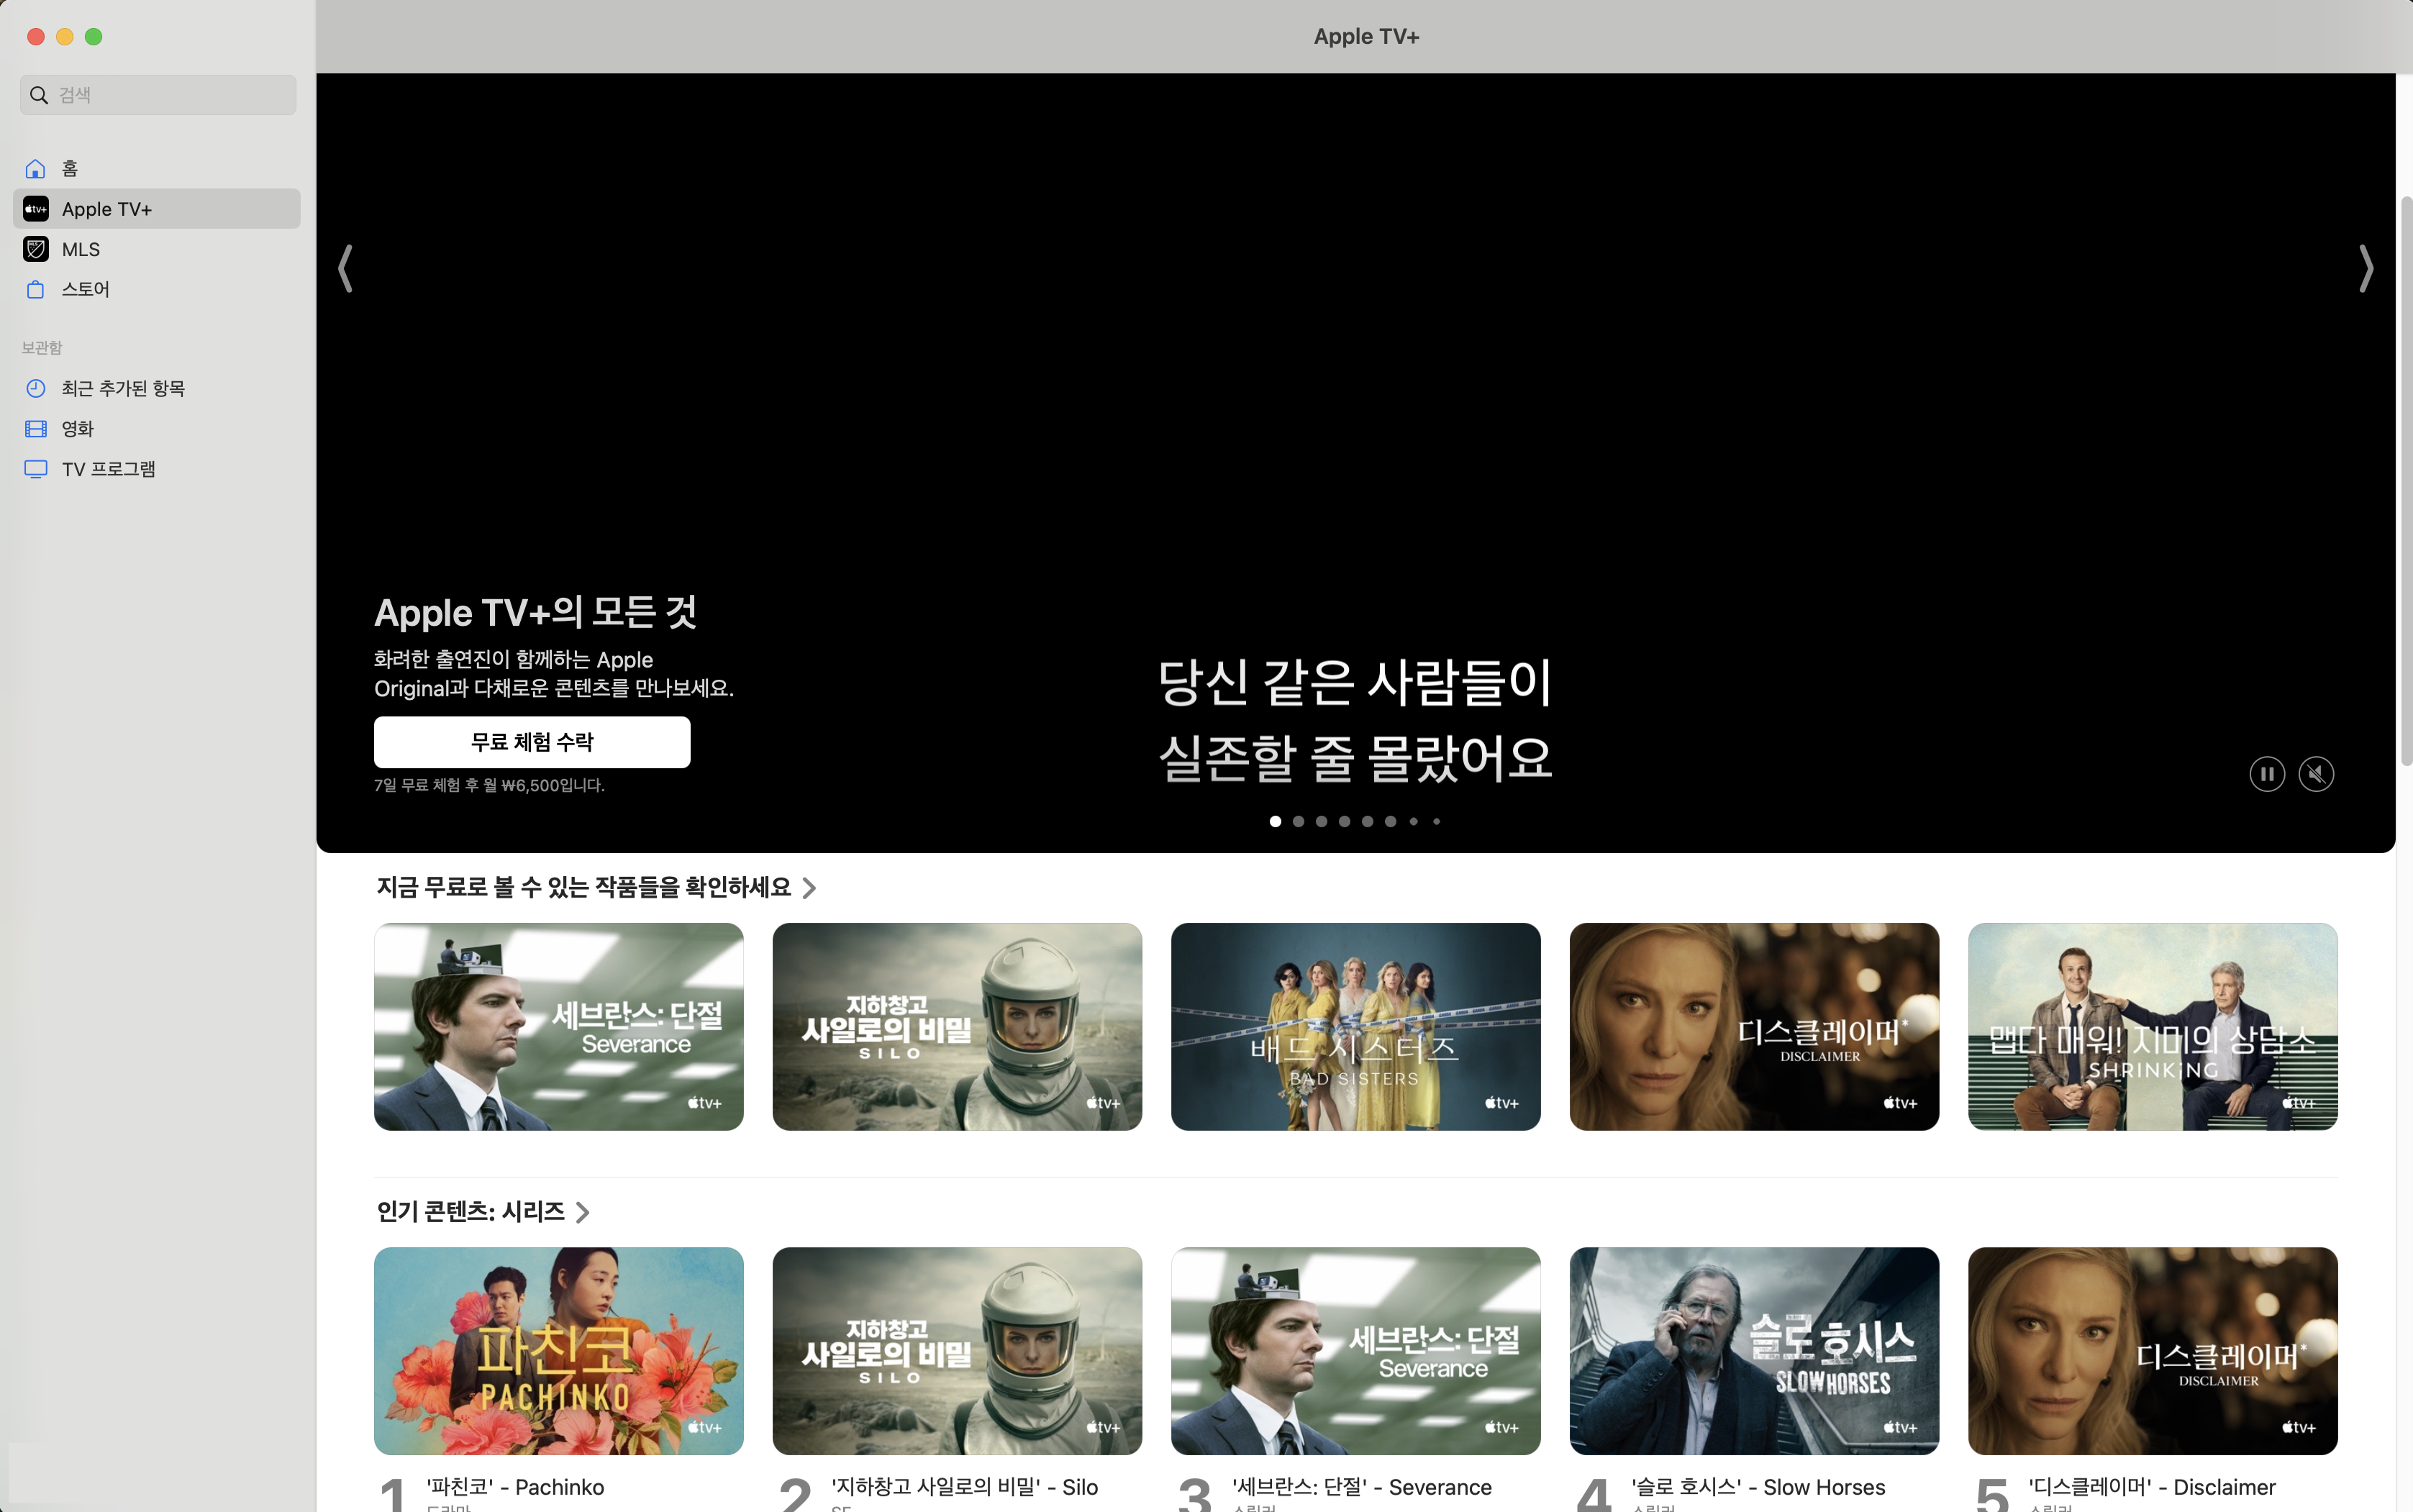Open '지금 무료로 볼 수 있는 작품들을 확인하세요' heading
2413x1512 pixels.
click(583, 887)
